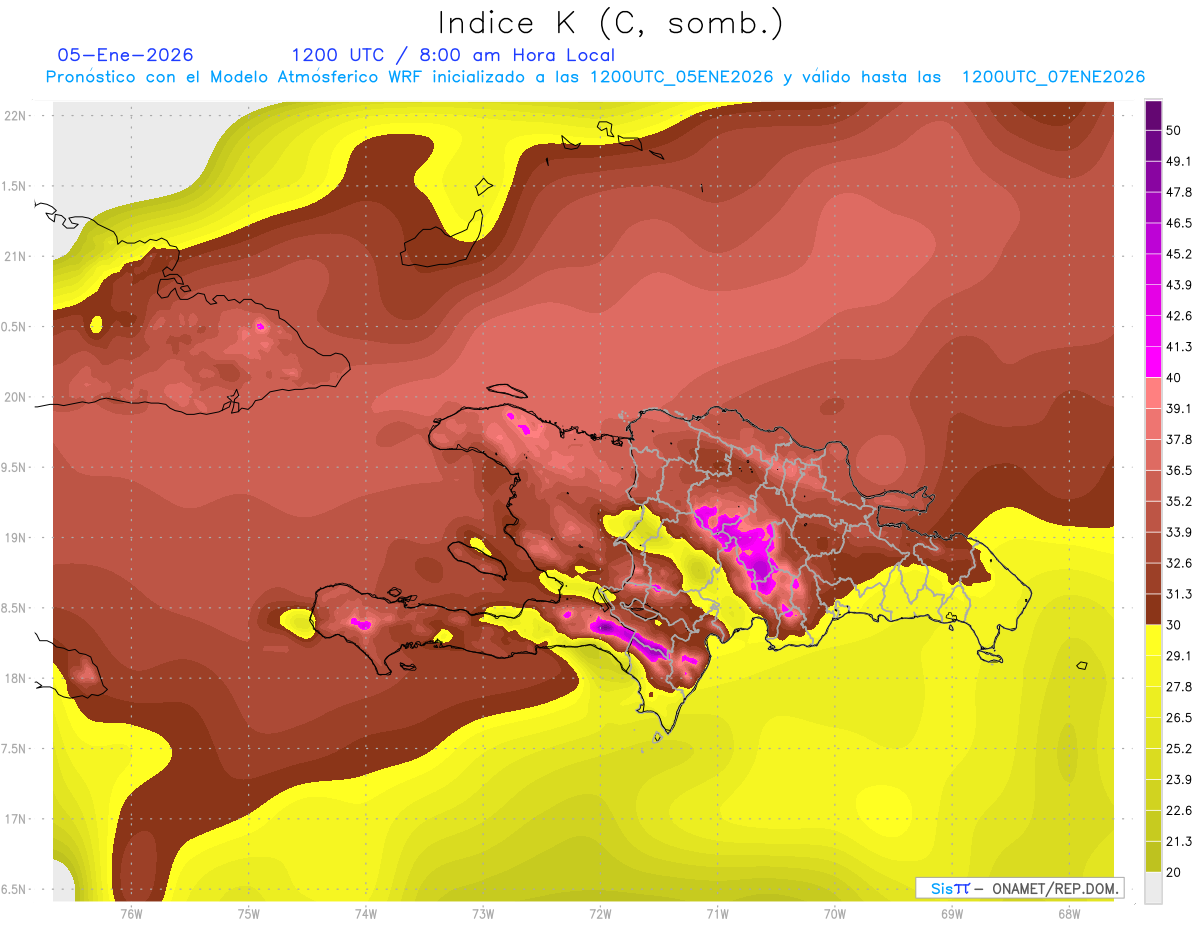Pick the dark purple swatch between 49.1 and 50
Image resolution: width=1200 pixels, height=927 pixels.
point(1154,145)
